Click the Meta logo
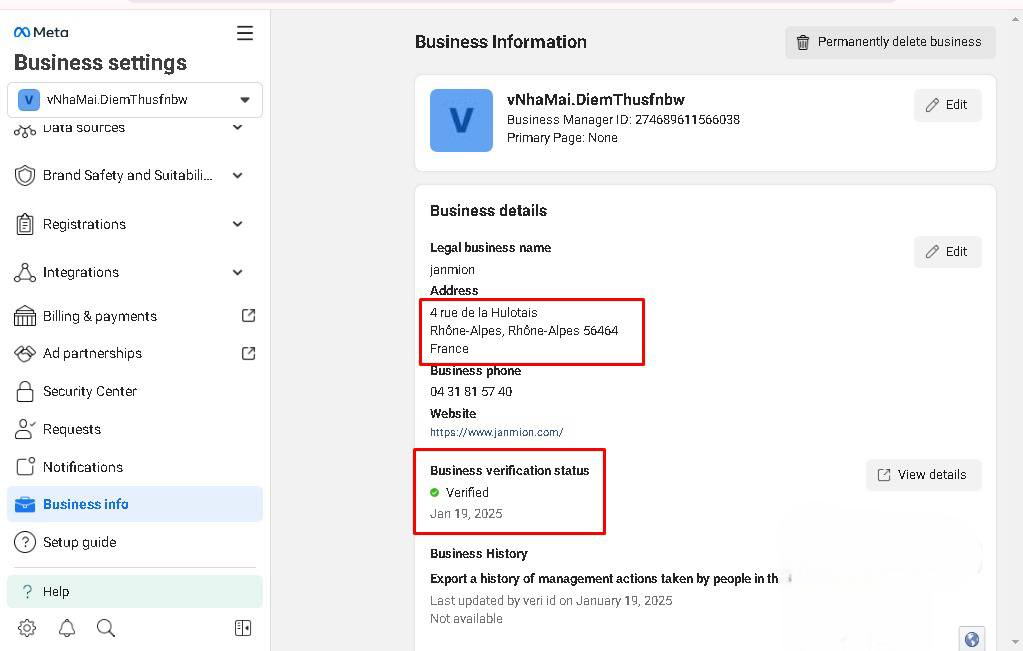The width and height of the screenshot is (1023, 651). point(41,32)
